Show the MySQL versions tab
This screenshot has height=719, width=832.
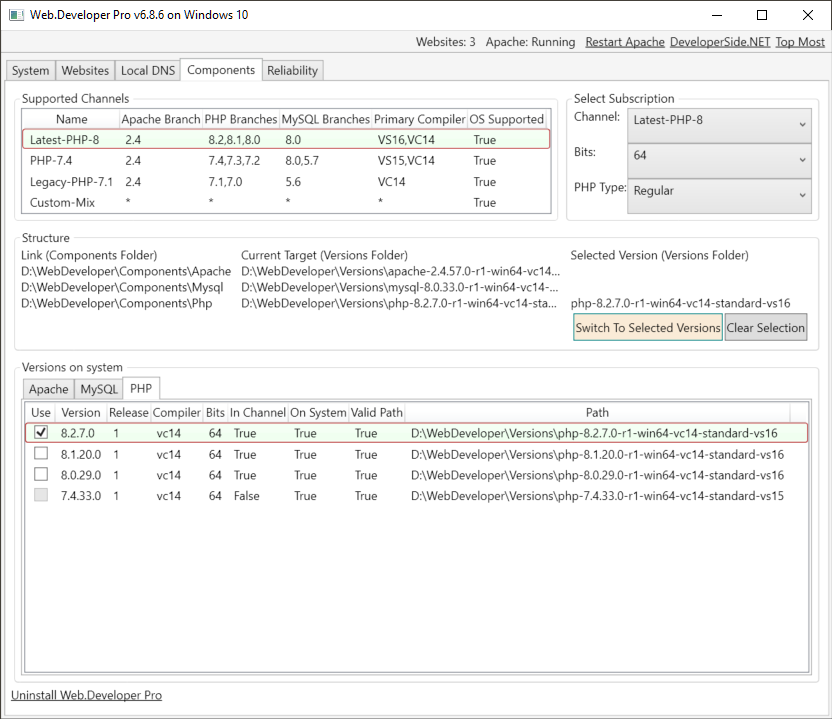click(99, 389)
